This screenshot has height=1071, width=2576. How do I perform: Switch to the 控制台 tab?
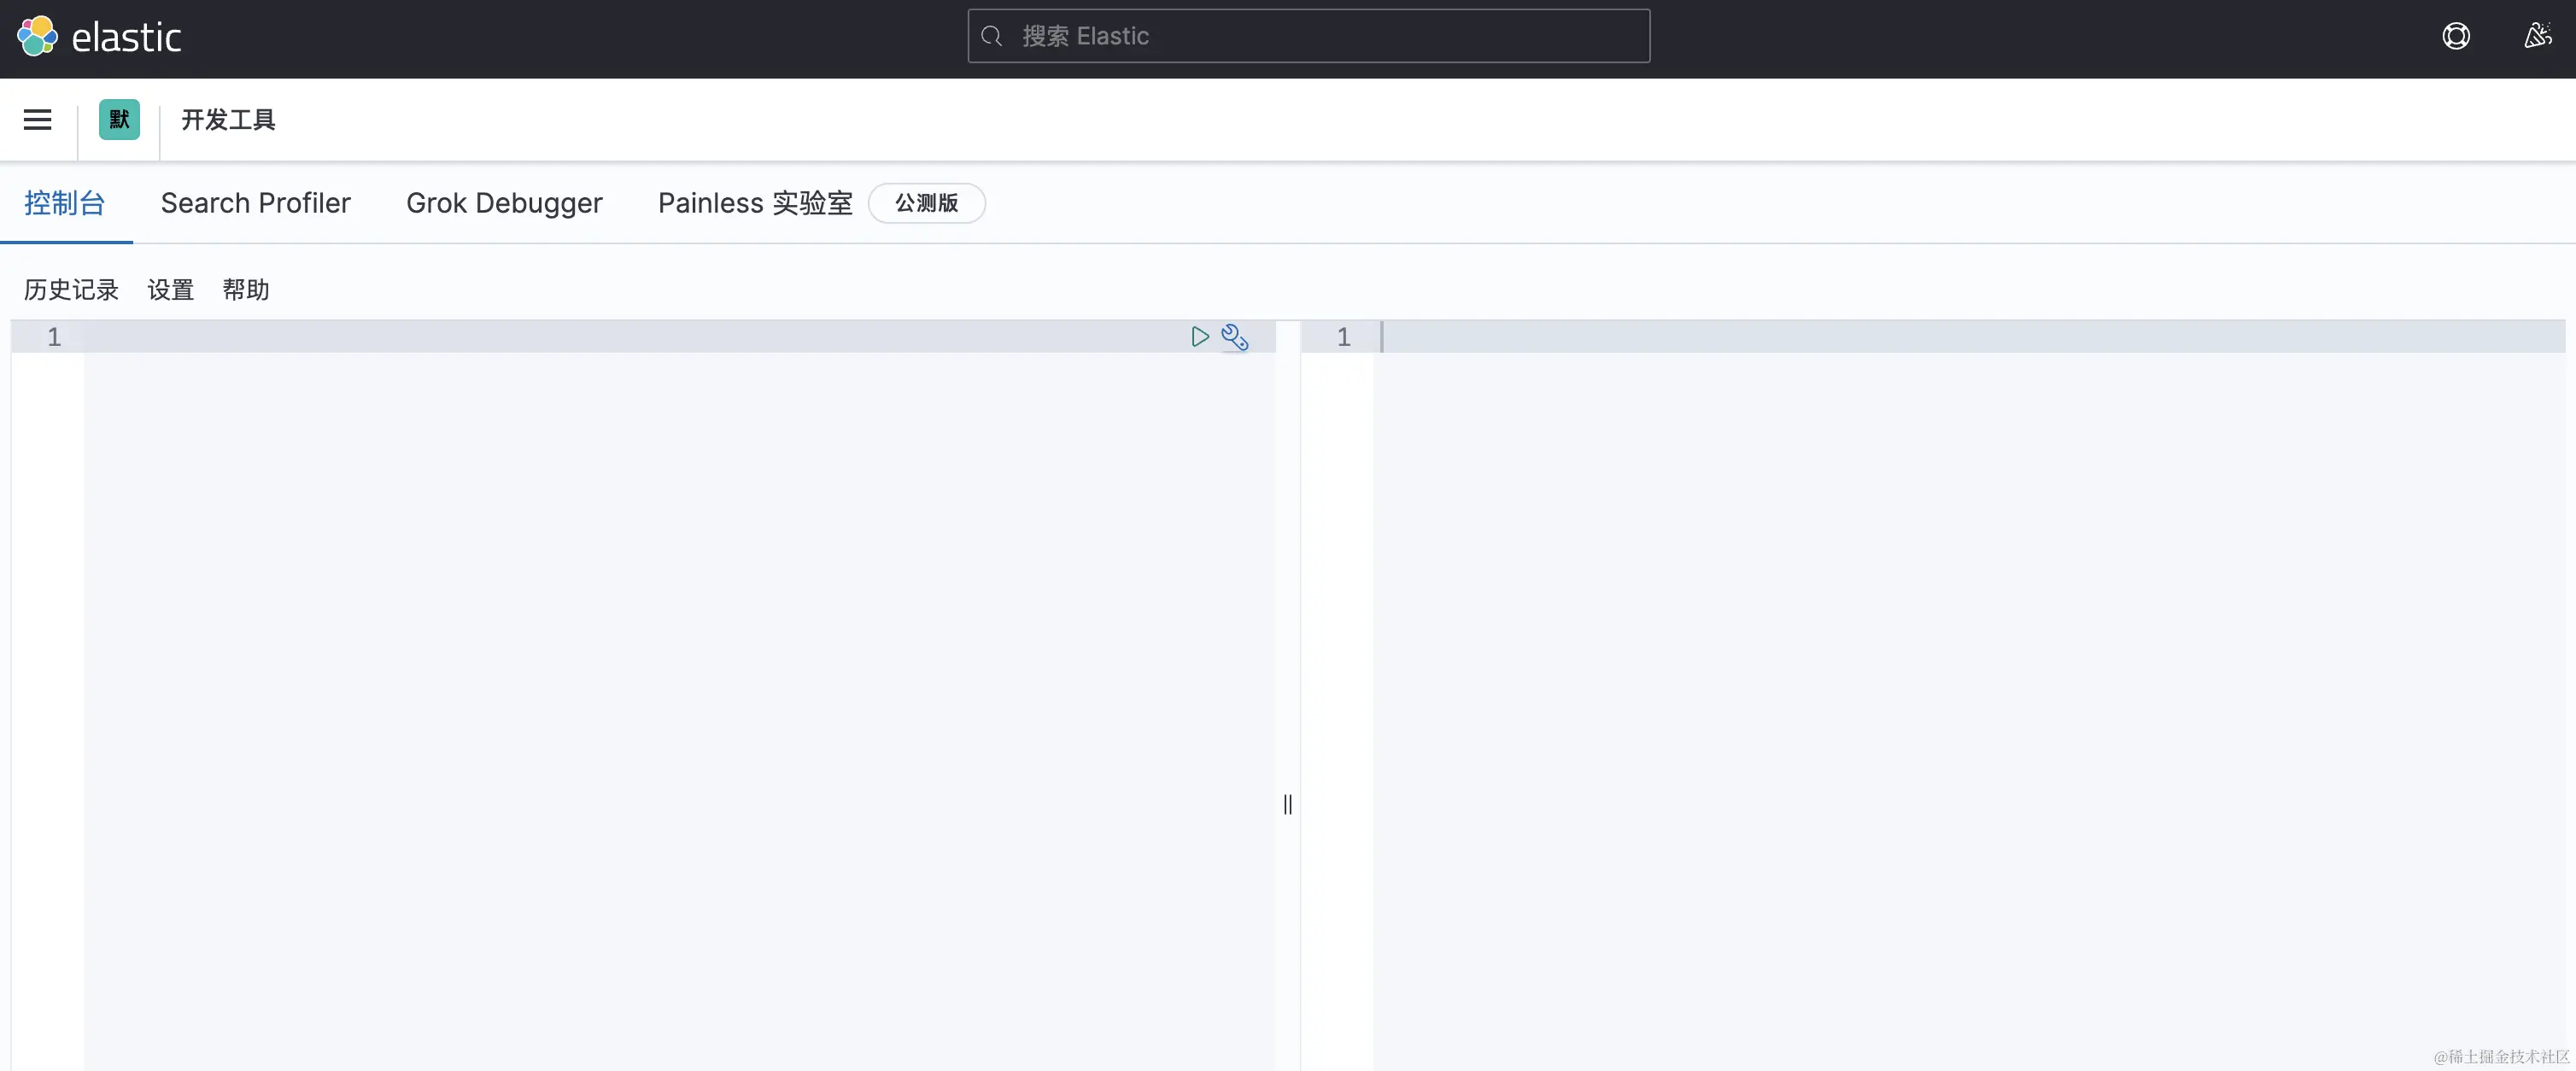(x=65, y=203)
